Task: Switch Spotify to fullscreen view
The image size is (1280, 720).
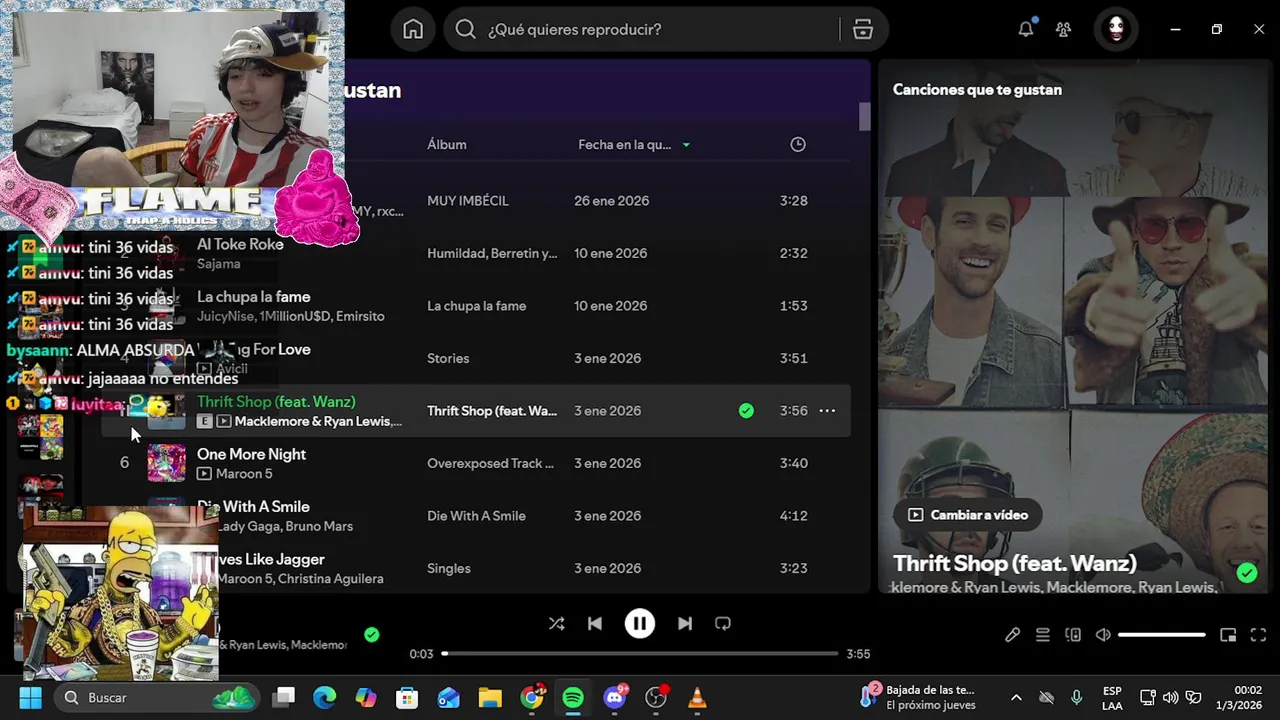Action: click(x=1259, y=635)
